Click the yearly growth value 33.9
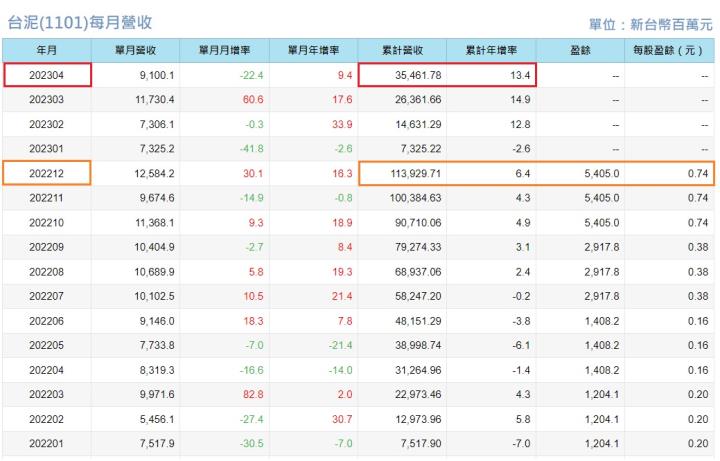 [x=342, y=124]
